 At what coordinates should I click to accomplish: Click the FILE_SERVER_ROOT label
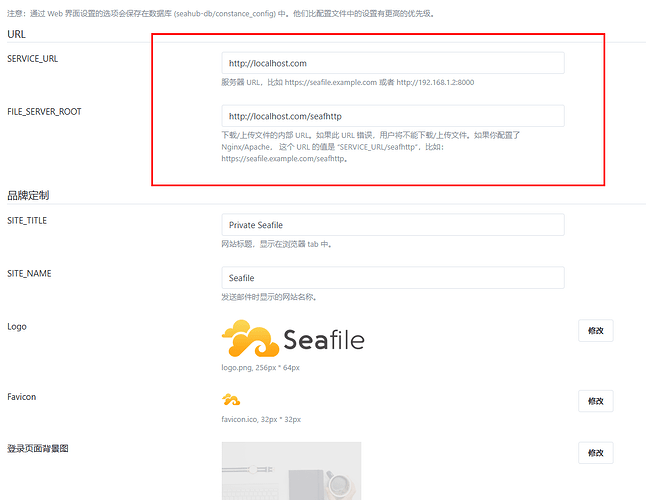(x=44, y=112)
